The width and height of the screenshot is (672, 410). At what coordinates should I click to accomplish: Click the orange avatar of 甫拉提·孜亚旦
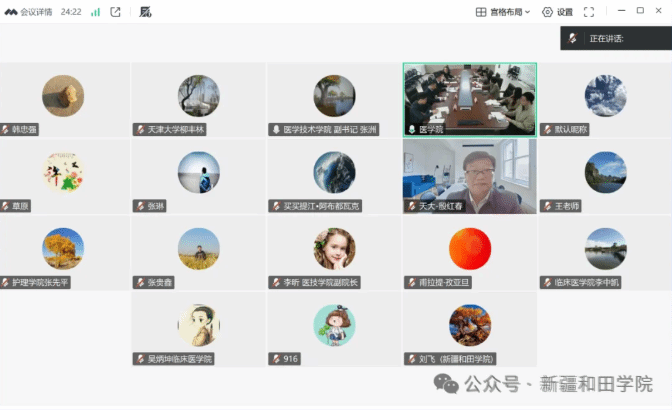click(469, 248)
